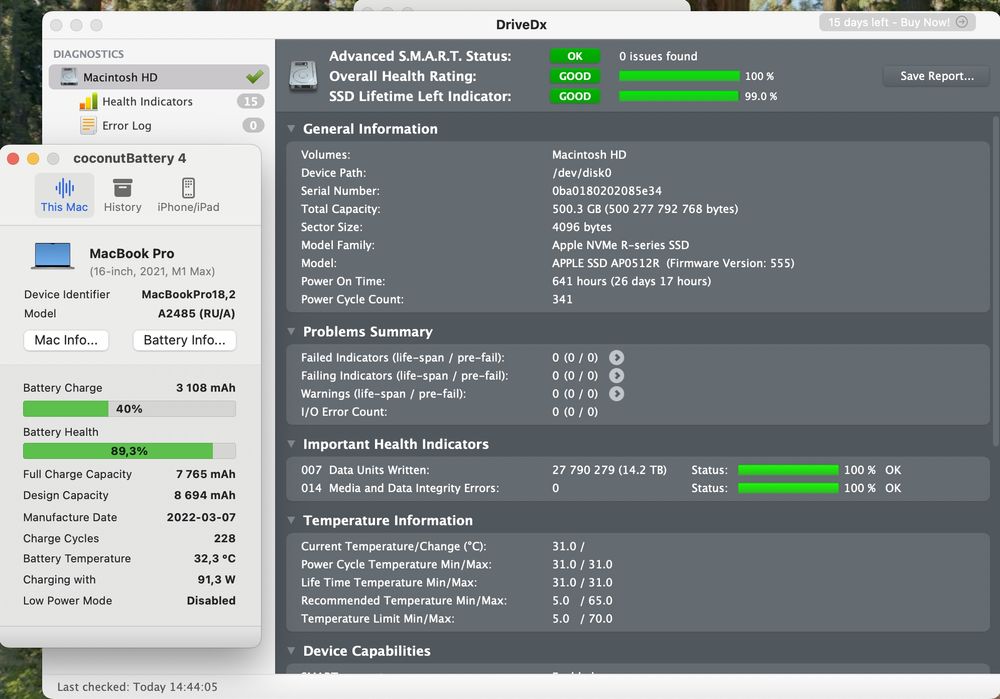Click the Error Log count badge 0
The height and width of the screenshot is (699, 1000).
253,126
